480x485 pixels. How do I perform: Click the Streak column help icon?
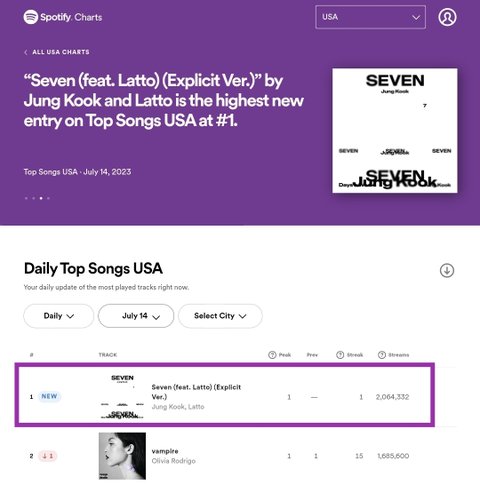340,355
